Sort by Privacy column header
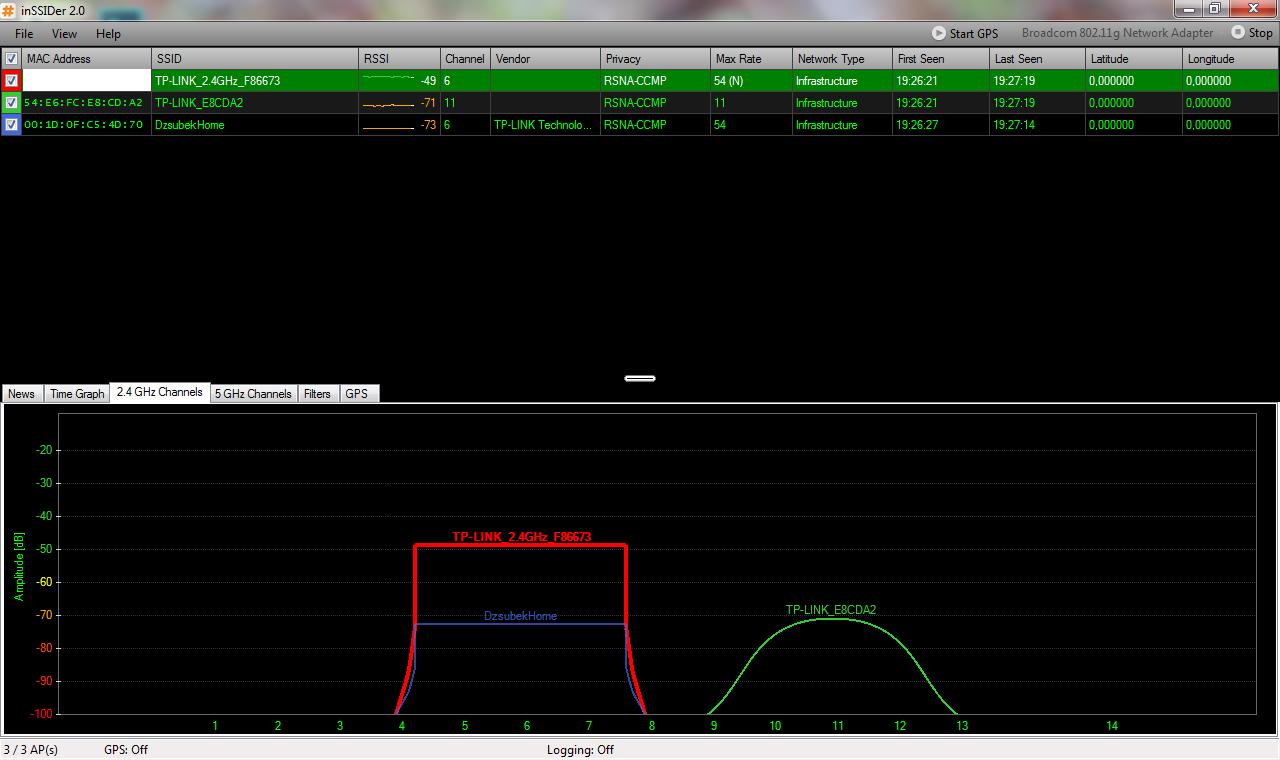Viewport: 1280px width, 760px height. pos(655,59)
